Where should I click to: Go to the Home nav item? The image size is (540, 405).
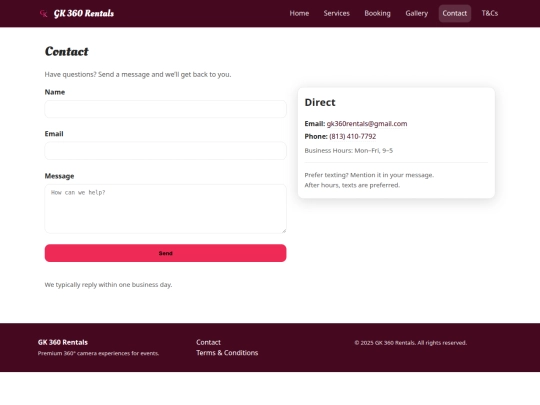(x=299, y=13)
